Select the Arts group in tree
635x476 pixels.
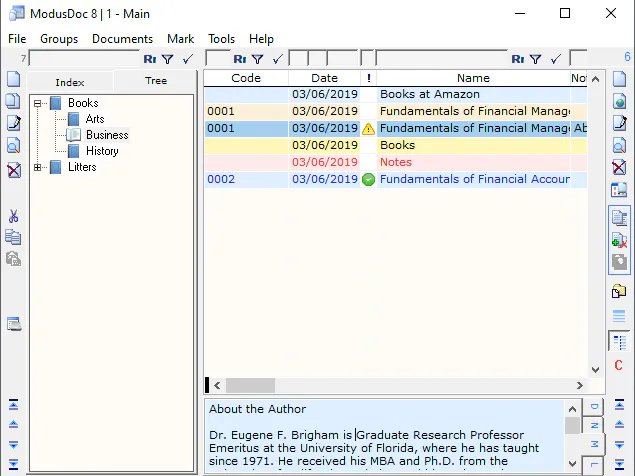pyautogui.click(x=95, y=119)
